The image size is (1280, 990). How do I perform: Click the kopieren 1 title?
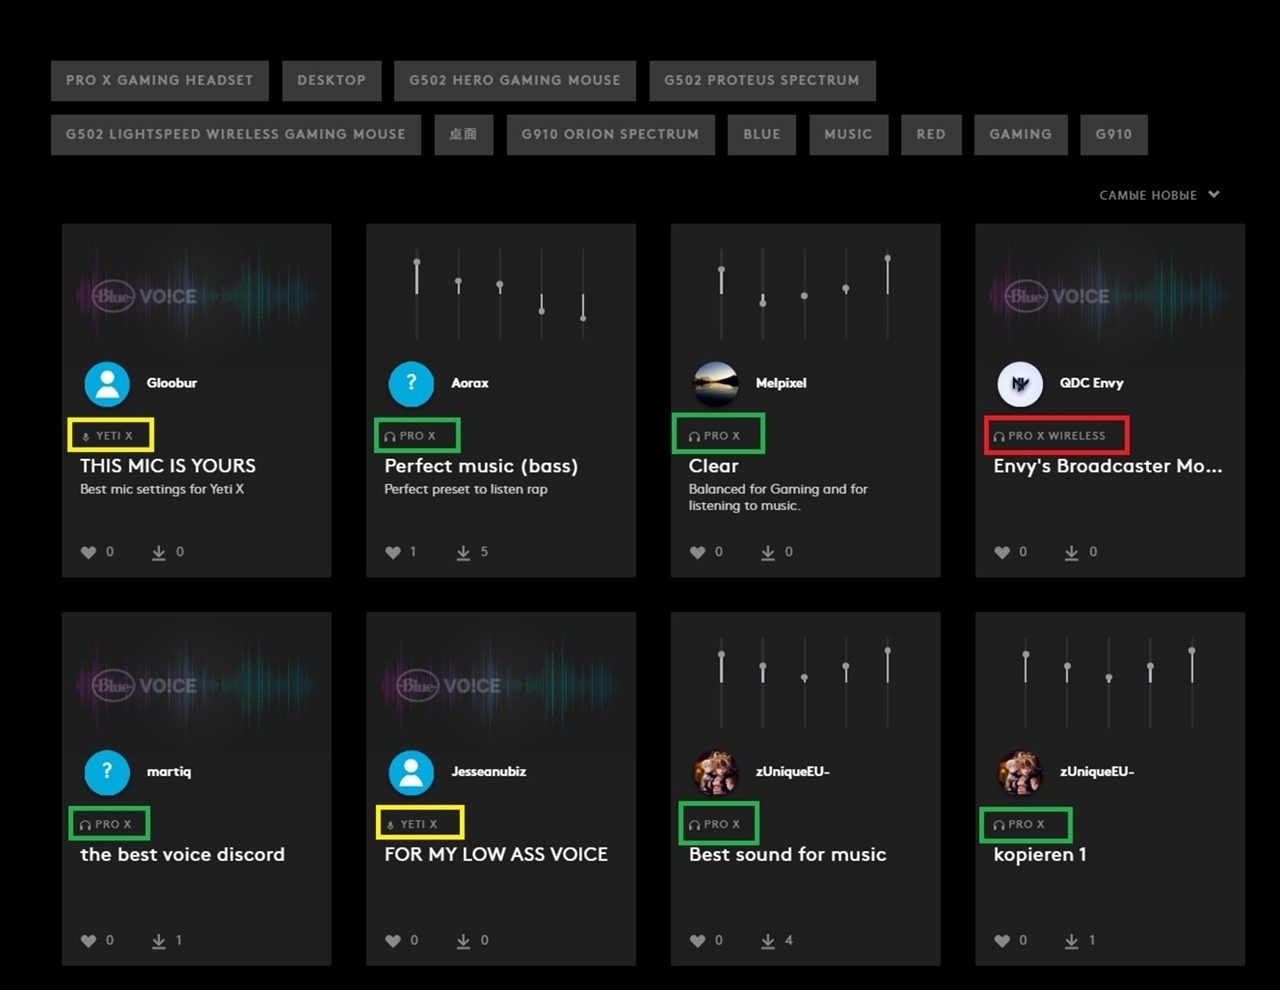[x=1040, y=855]
